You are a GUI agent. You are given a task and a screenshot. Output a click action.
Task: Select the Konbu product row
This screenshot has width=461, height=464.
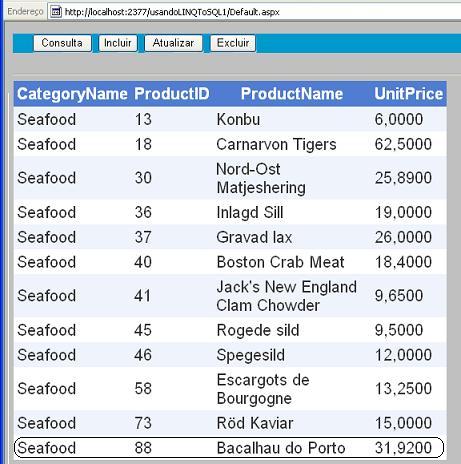point(230,119)
